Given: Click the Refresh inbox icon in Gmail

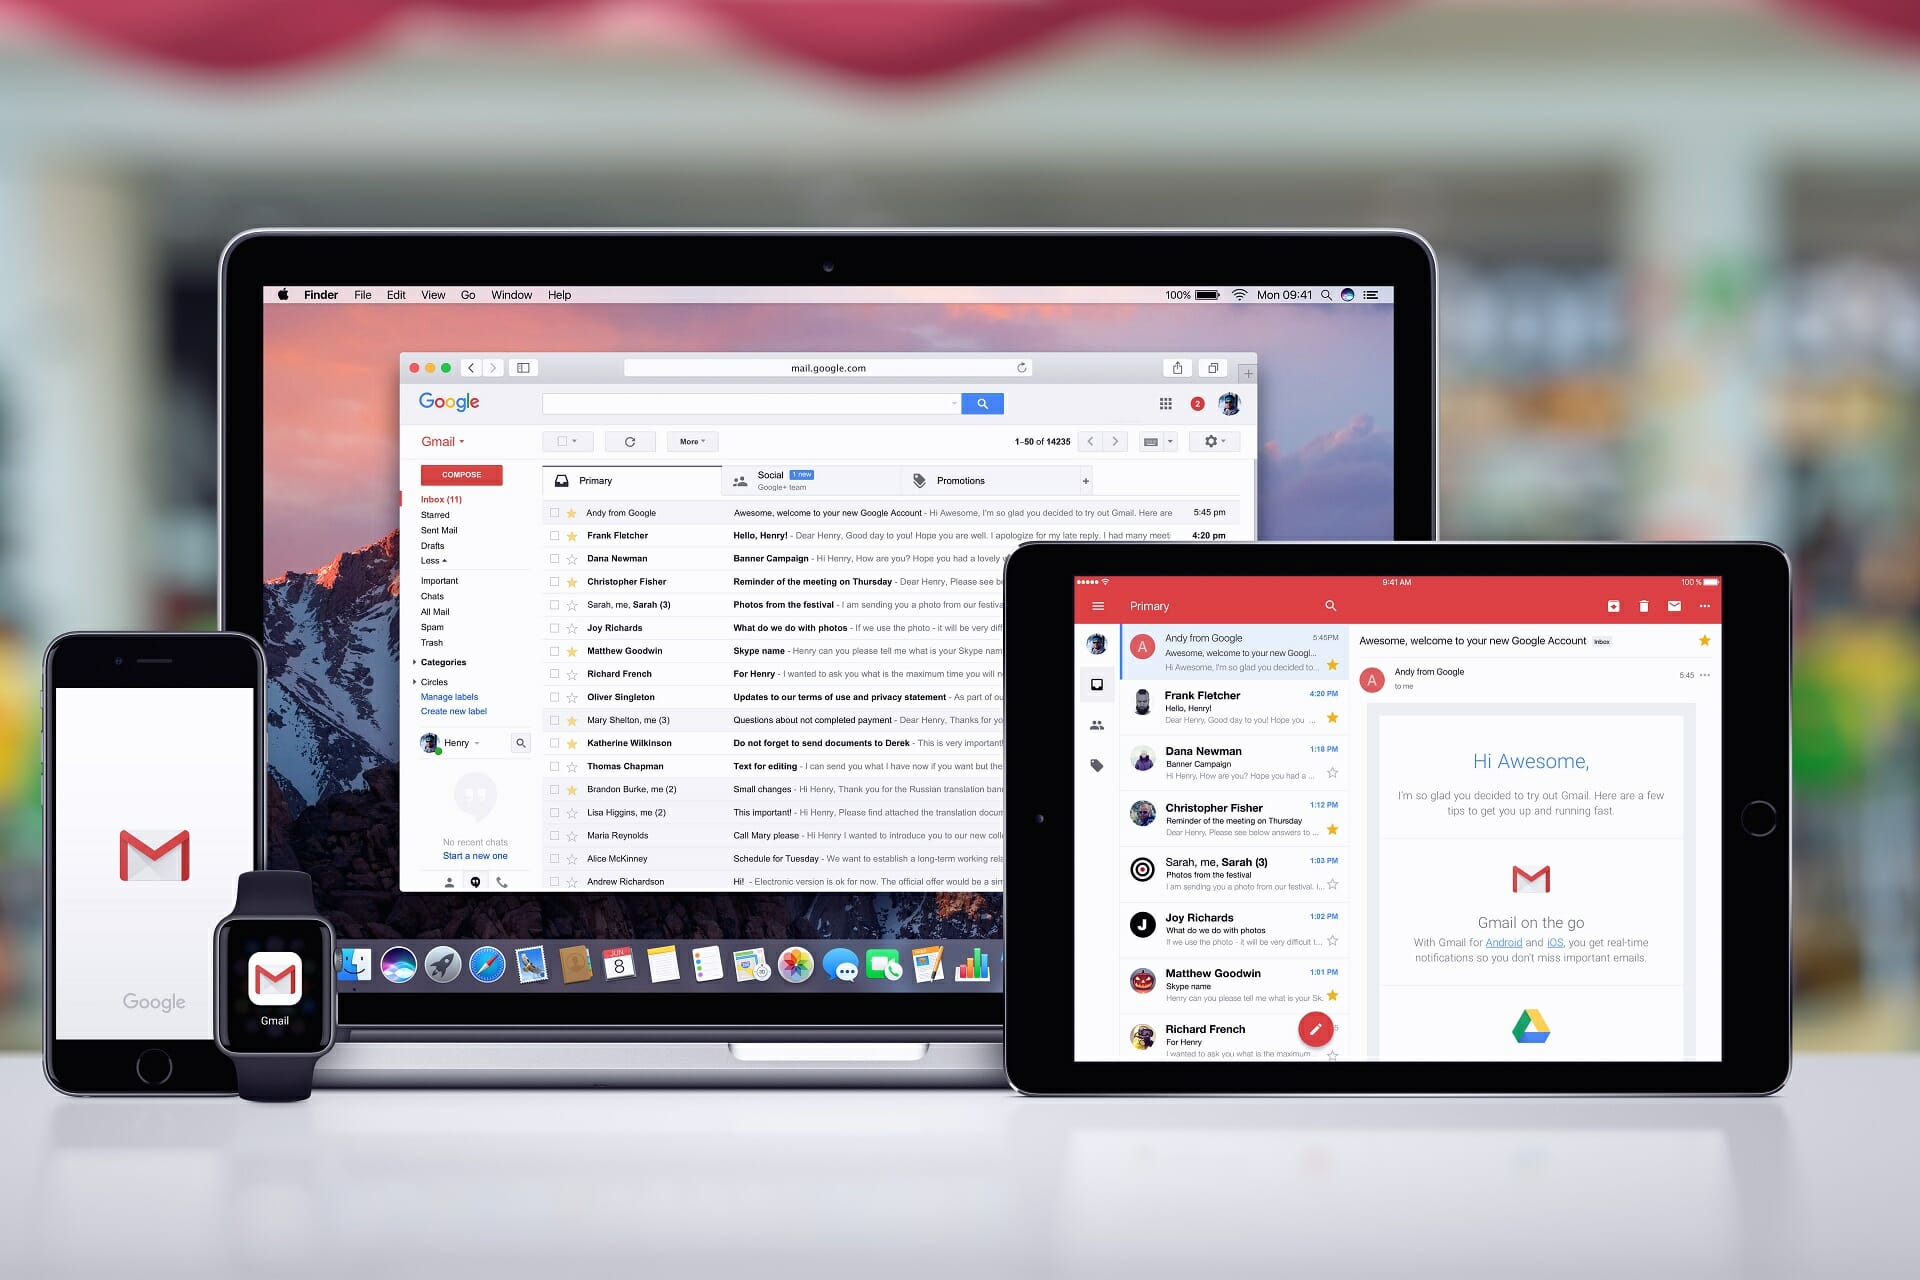Looking at the screenshot, I should pyautogui.click(x=630, y=441).
